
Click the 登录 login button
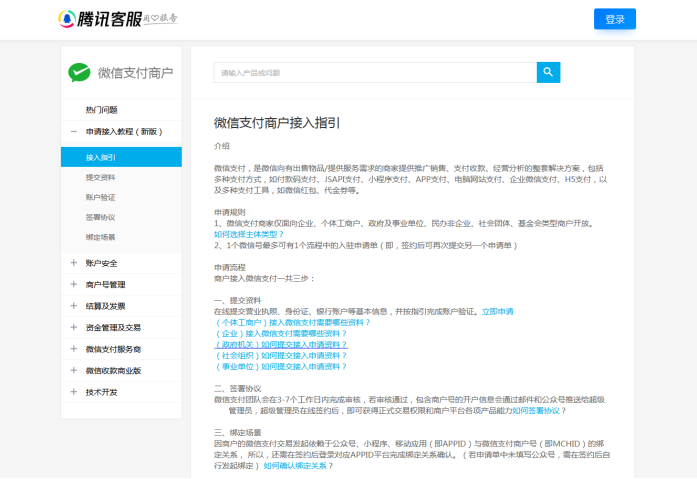pyautogui.click(x=615, y=19)
